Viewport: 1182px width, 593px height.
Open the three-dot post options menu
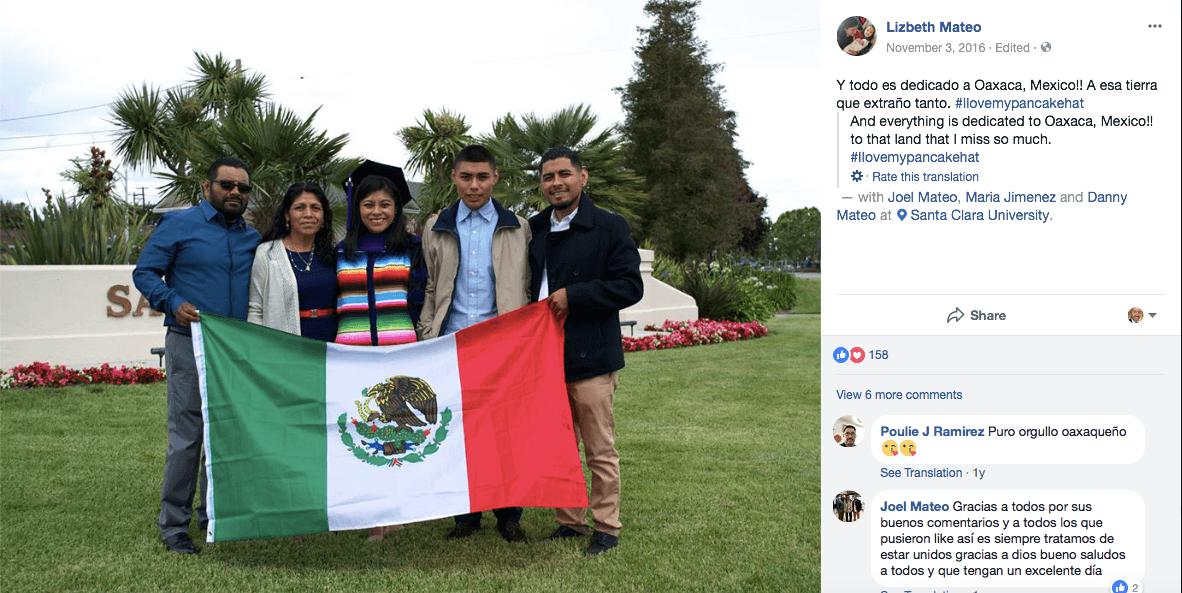coord(1154,26)
